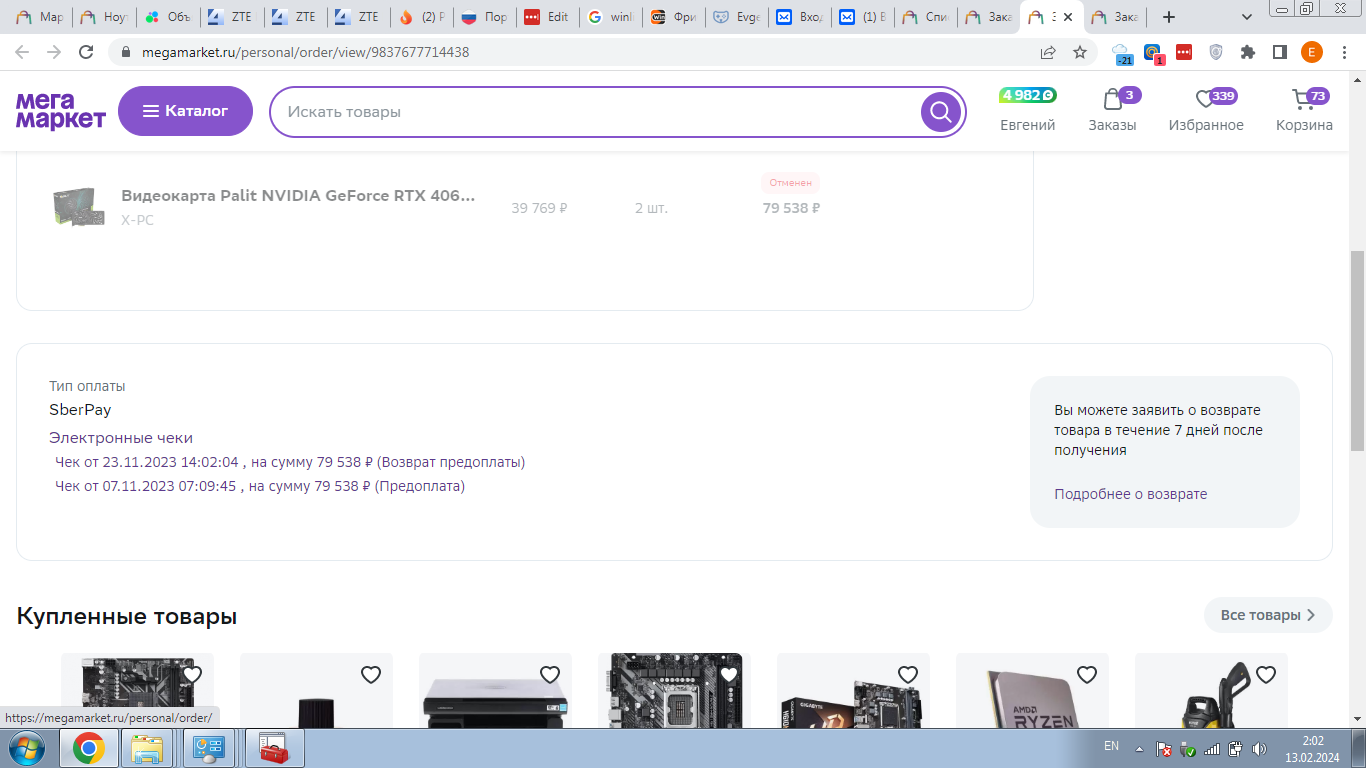Open the Chrome profile avatar E
Image resolution: width=1366 pixels, height=768 pixels.
(x=1312, y=52)
